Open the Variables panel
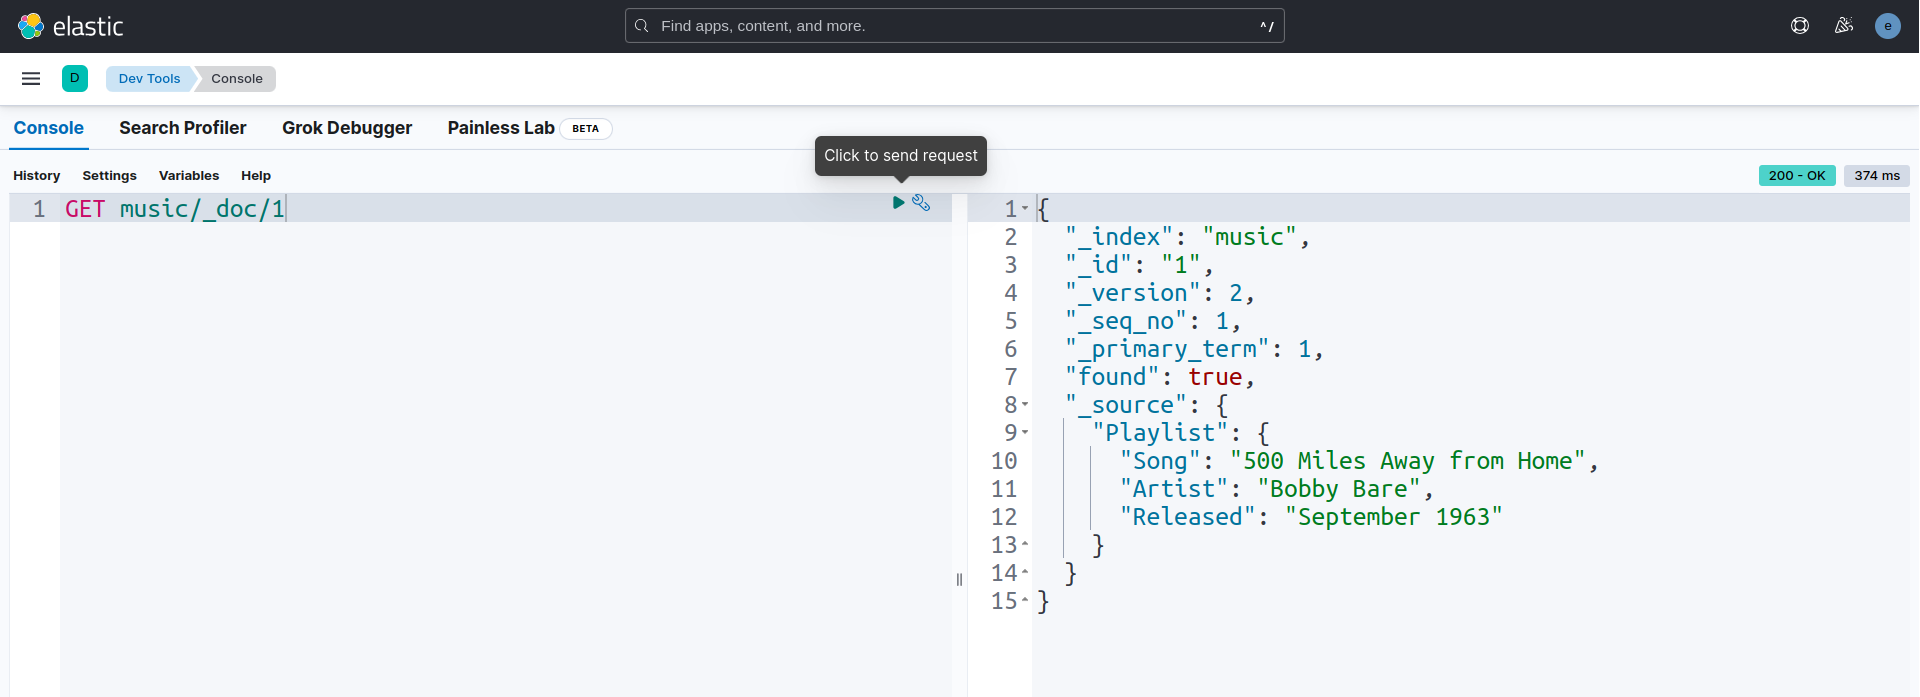 [x=189, y=175]
